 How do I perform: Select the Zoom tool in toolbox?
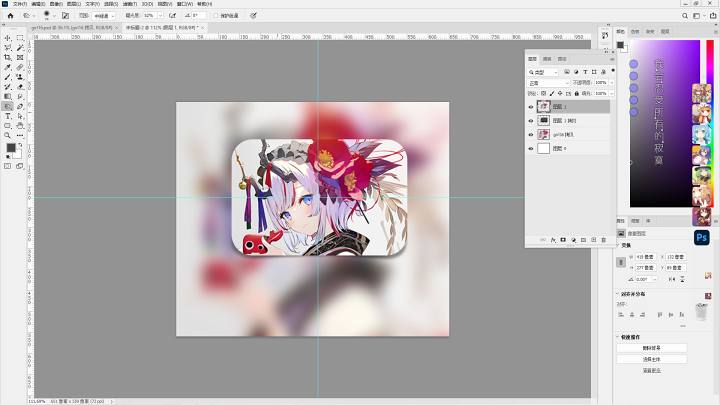click(x=8, y=135)
